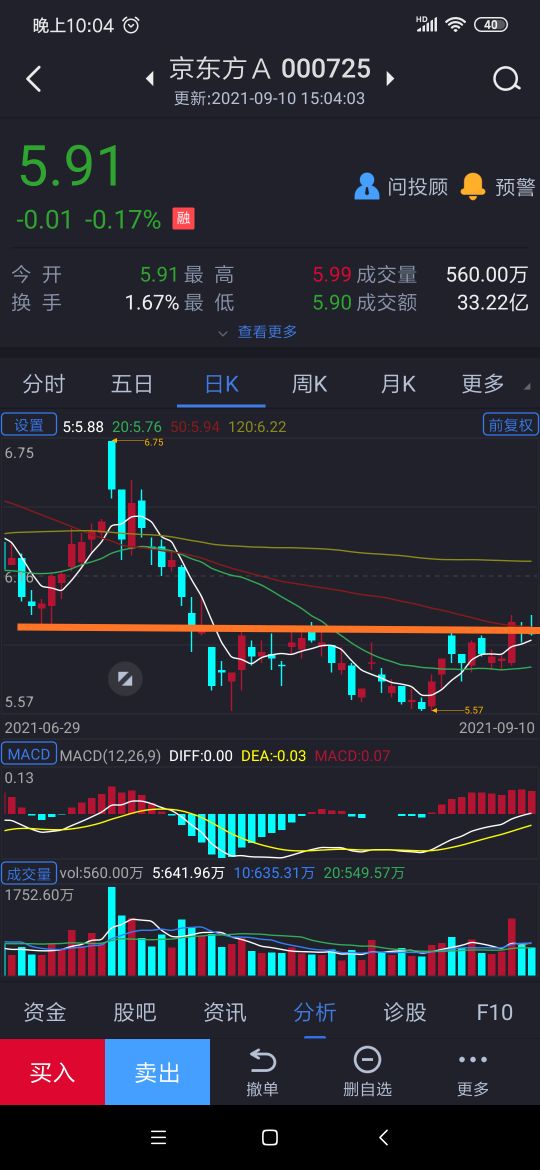
Task: Tap the Wi-Fi status bar icon
Action: pyautogui.click(x=455, y=25)
